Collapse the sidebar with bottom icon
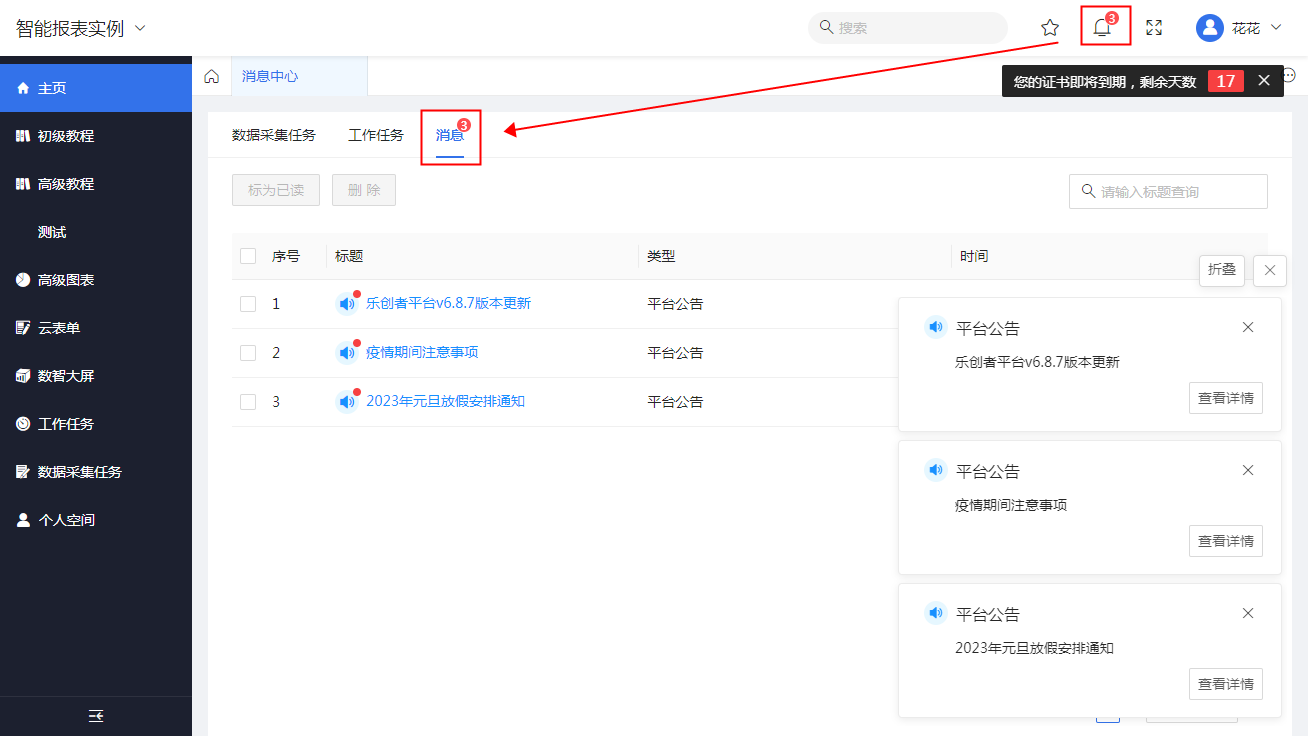This screenshot has width=1308, height=736. coord(96,716)
